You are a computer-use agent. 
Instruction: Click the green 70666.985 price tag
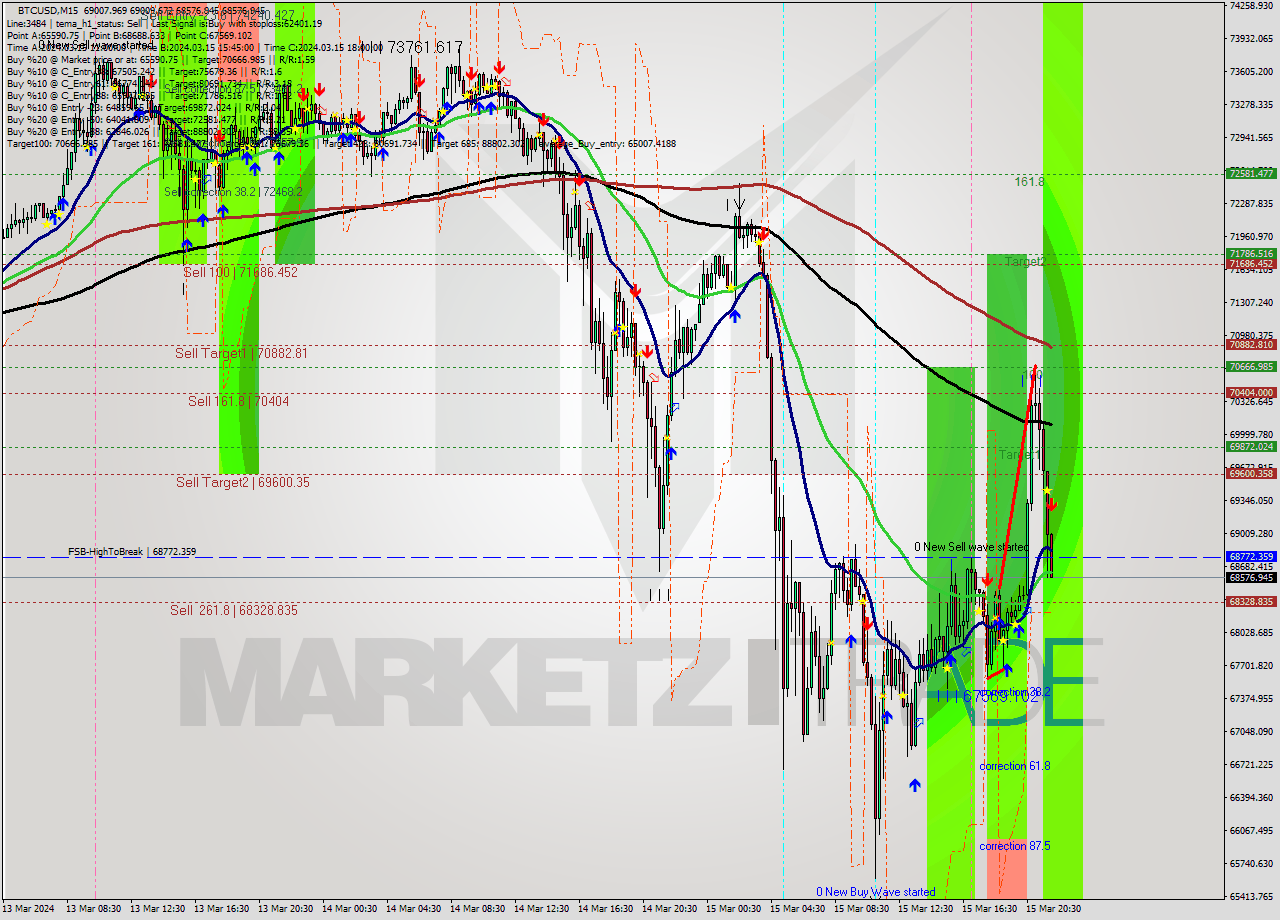click(1251, 366)
